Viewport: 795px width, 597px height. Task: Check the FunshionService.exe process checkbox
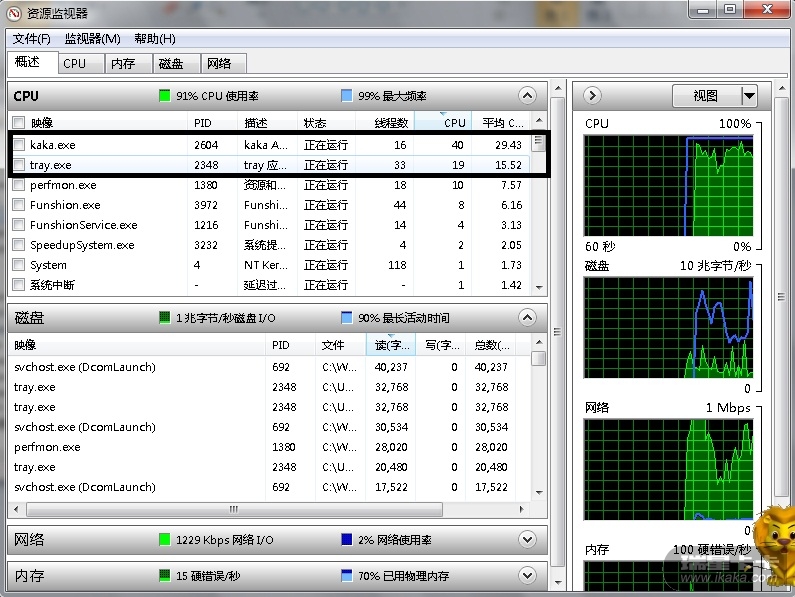(x=19, y=224)
